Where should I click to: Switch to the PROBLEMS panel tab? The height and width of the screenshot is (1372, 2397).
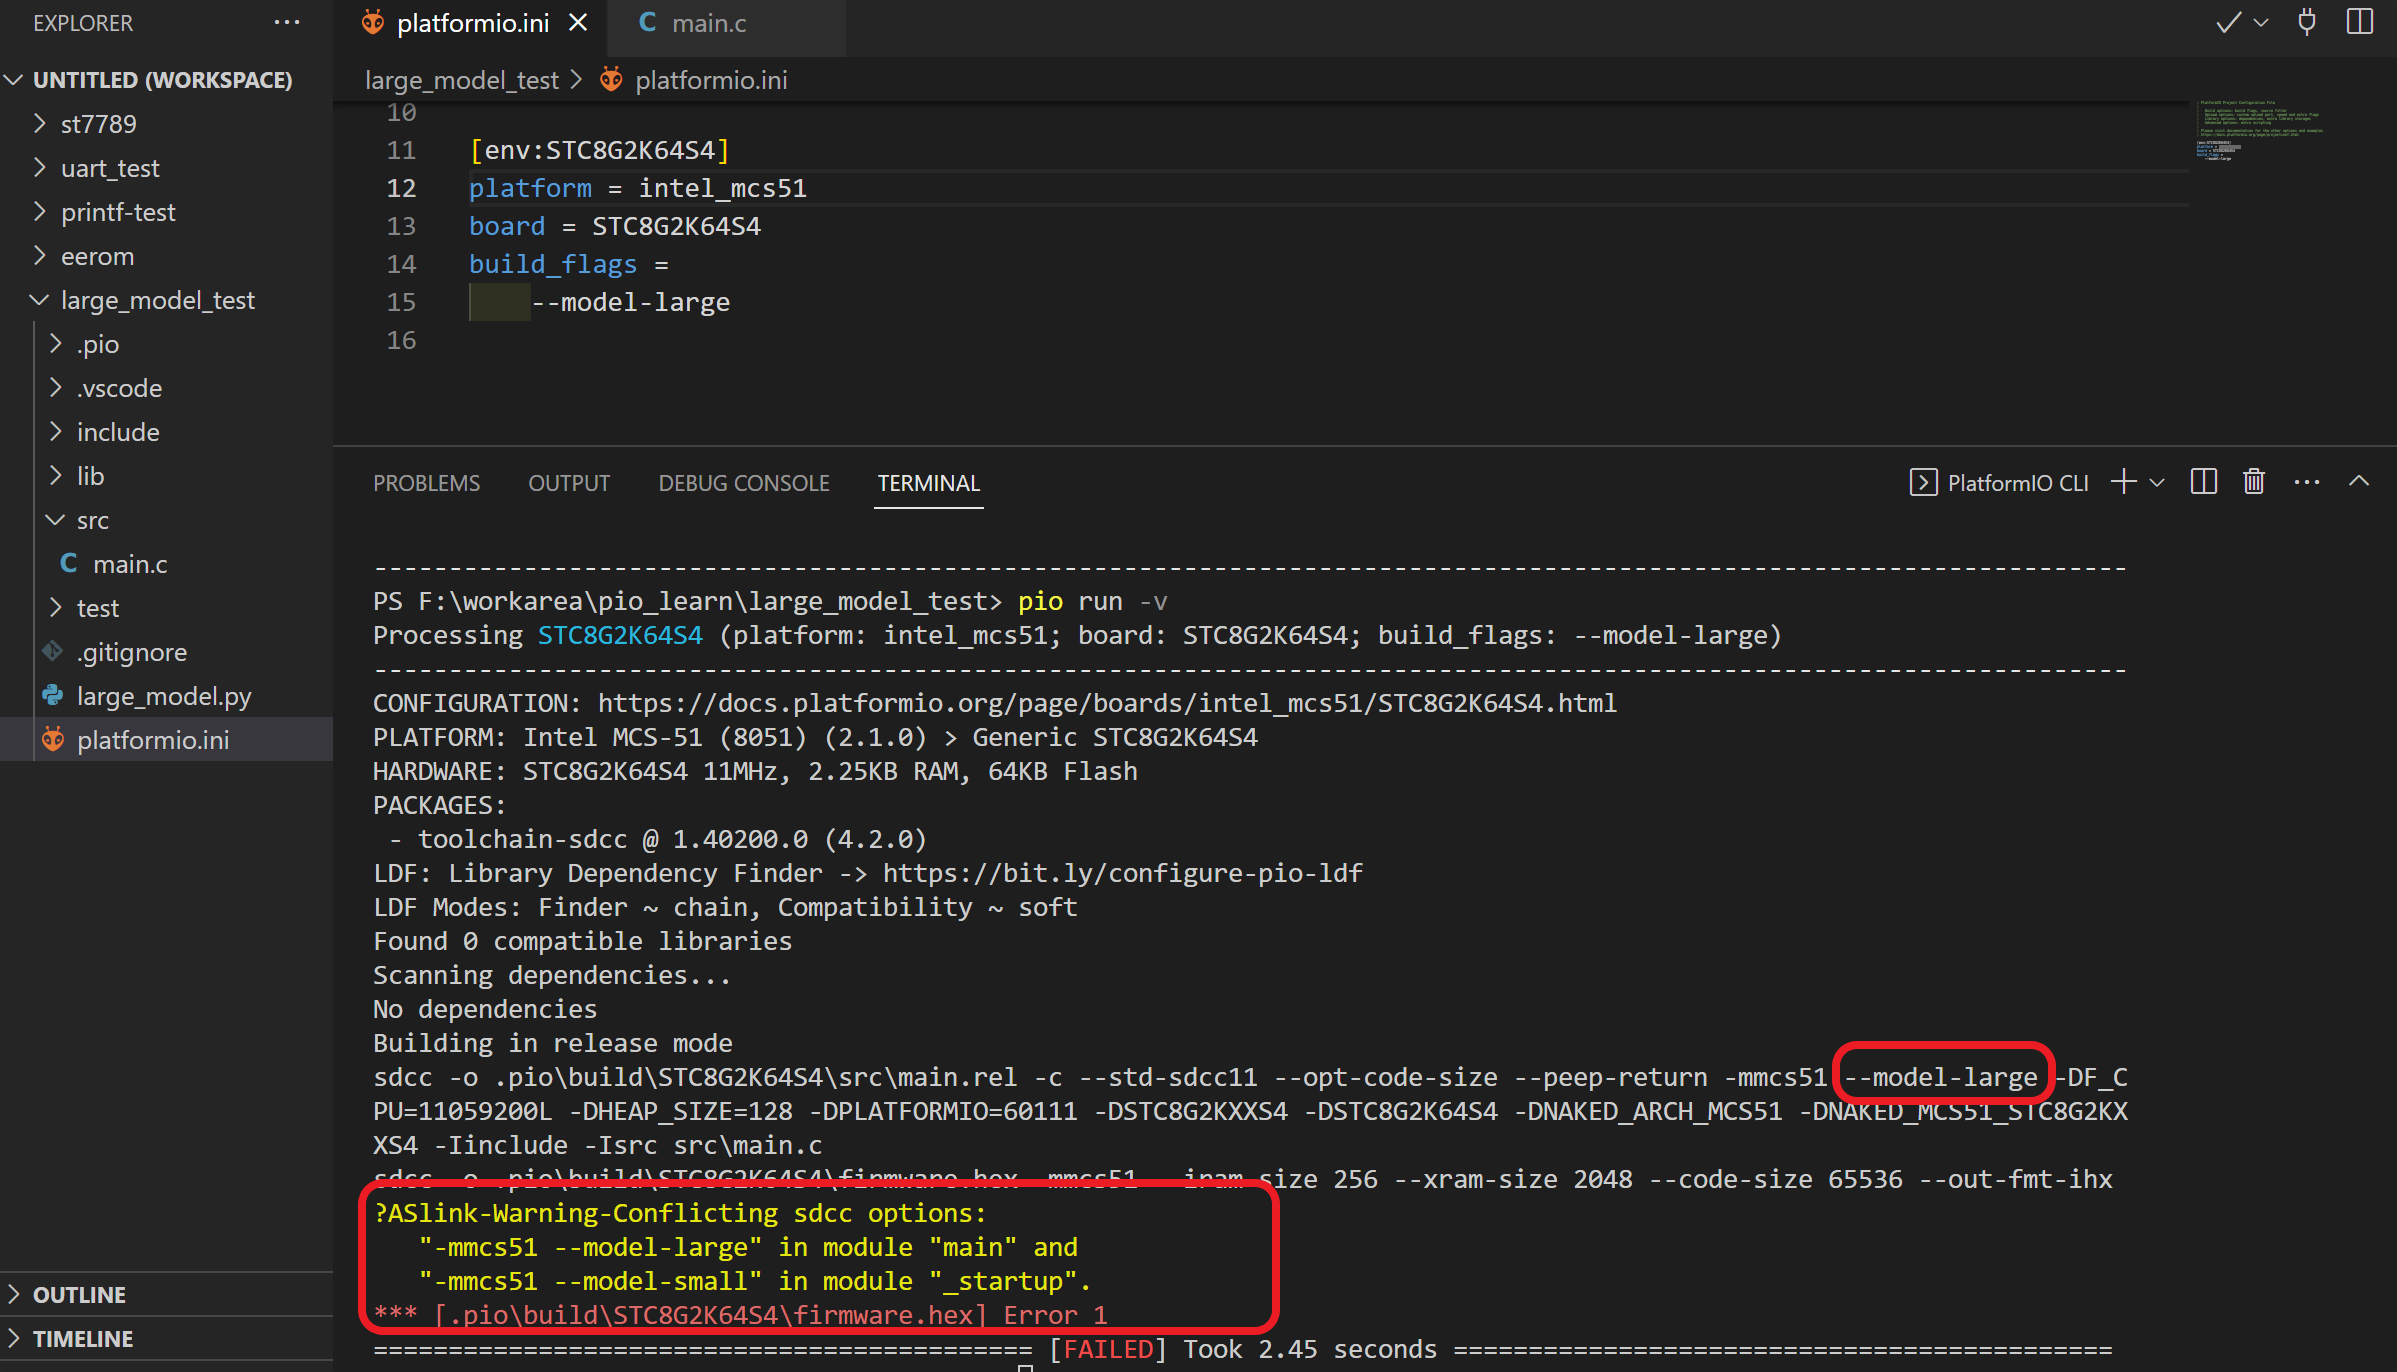click(x=426, y=483)
